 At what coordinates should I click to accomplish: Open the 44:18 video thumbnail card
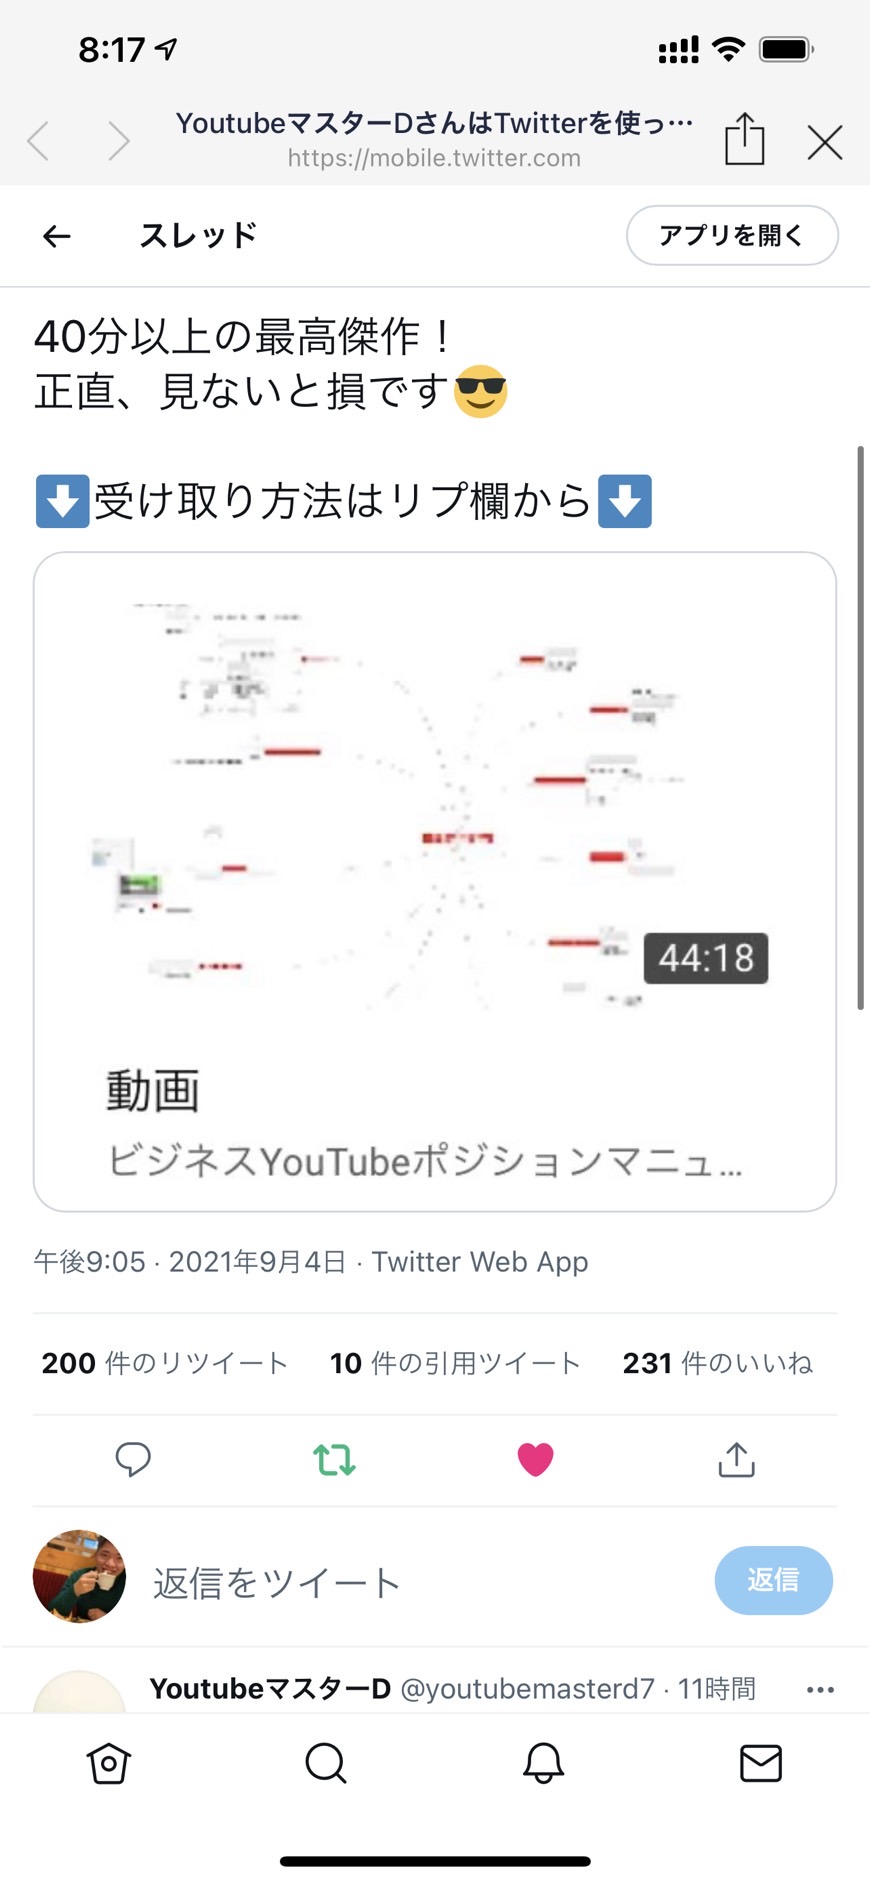pos(435,881)
